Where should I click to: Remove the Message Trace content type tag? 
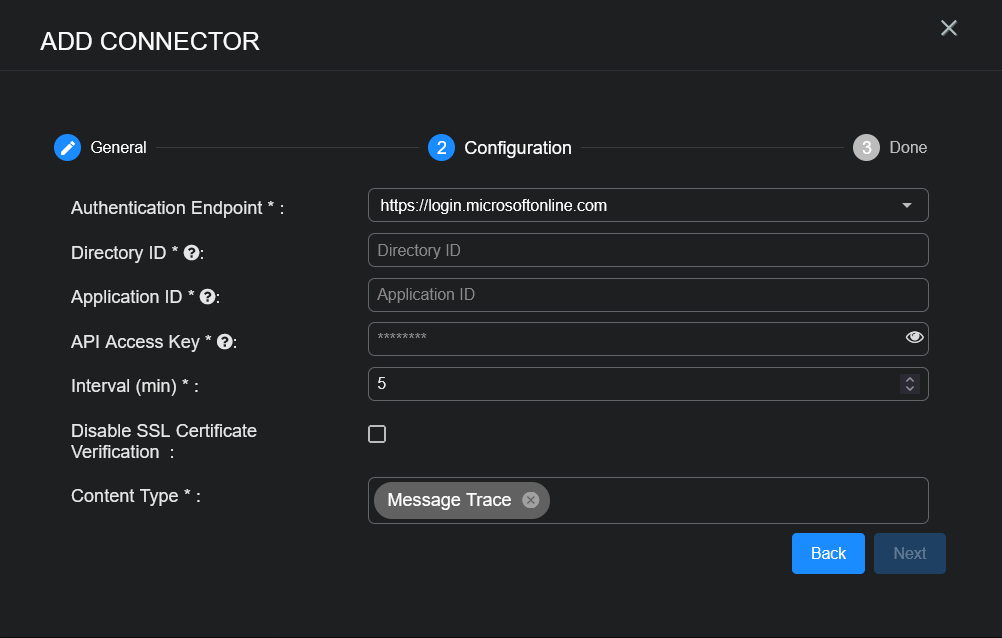(x=531, y=500)
